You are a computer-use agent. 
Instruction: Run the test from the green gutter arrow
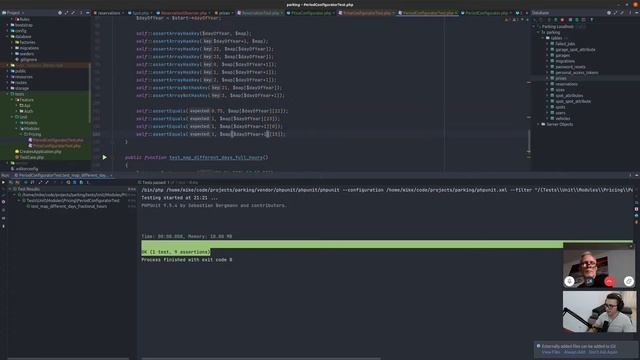click(x=104, y=157)
